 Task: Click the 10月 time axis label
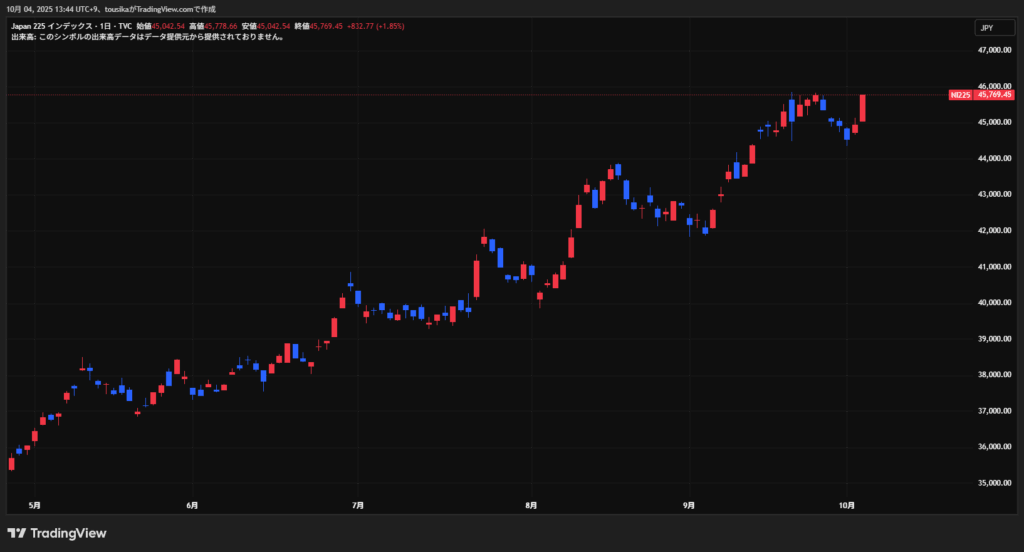pos(847,506)
